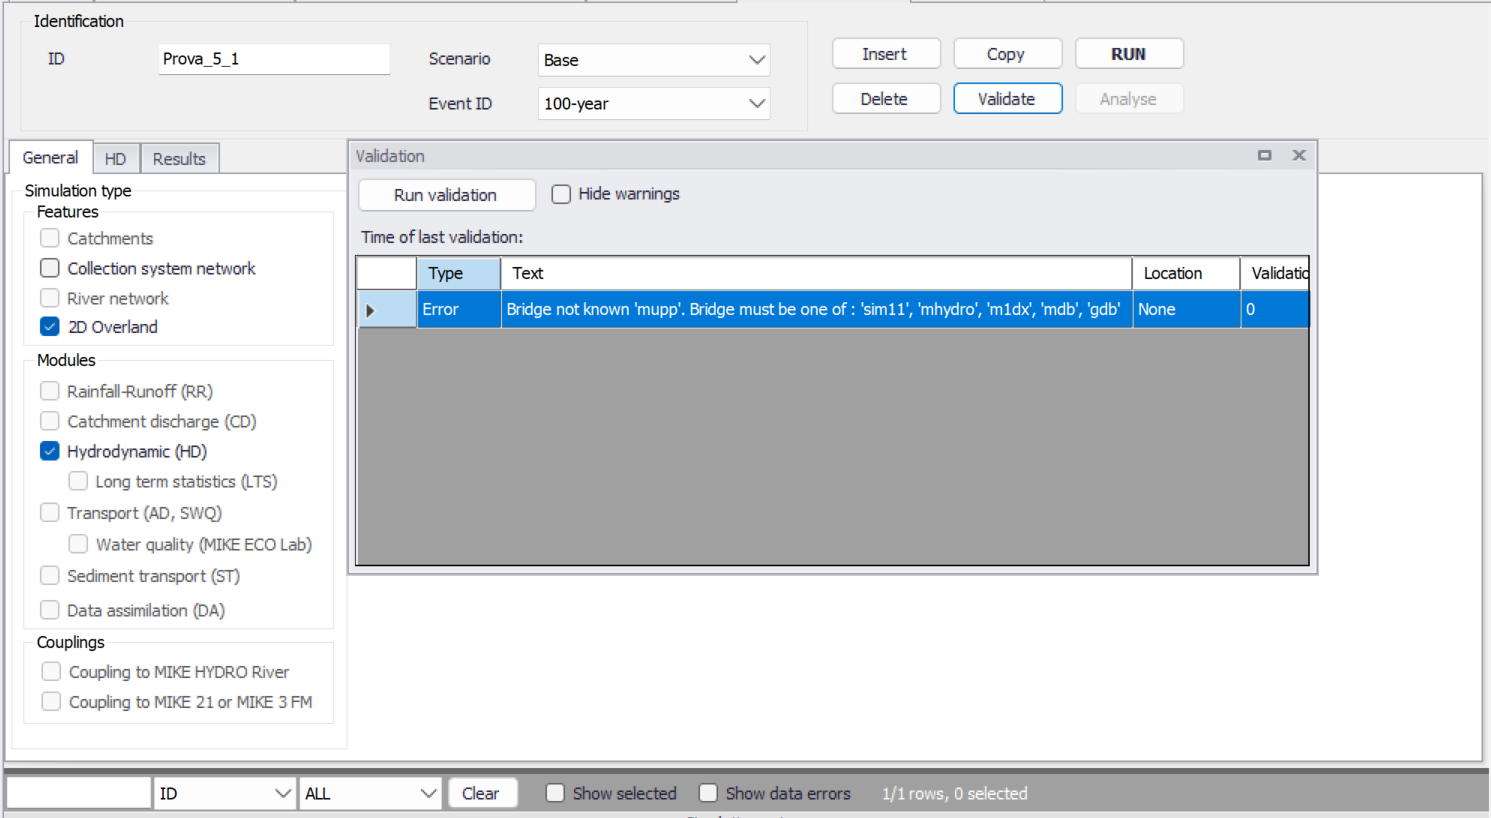Image resolution: width=1491 pixels, height=818 pixels.
Task: Tick the Show selected checkbox
Action: pos(555,793)
